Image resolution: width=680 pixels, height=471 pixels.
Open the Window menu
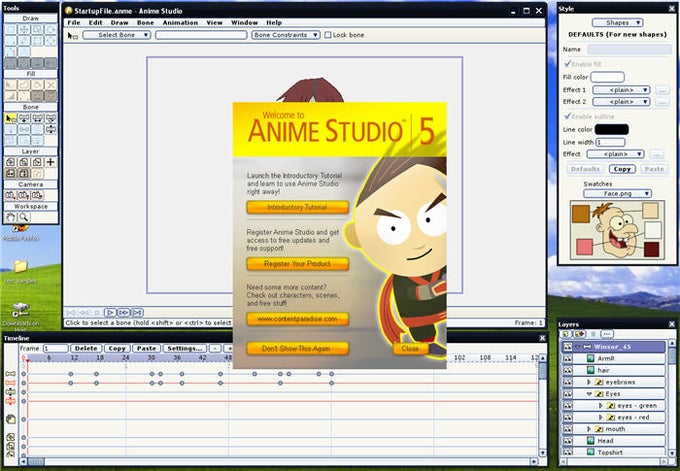(x=244, y=23)
